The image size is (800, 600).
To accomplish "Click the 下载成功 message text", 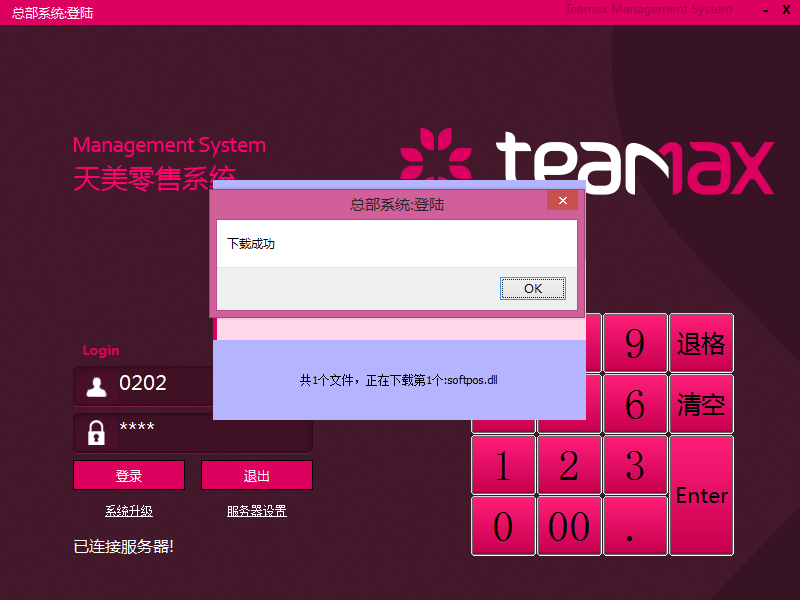I will click(x=251, y=244).
